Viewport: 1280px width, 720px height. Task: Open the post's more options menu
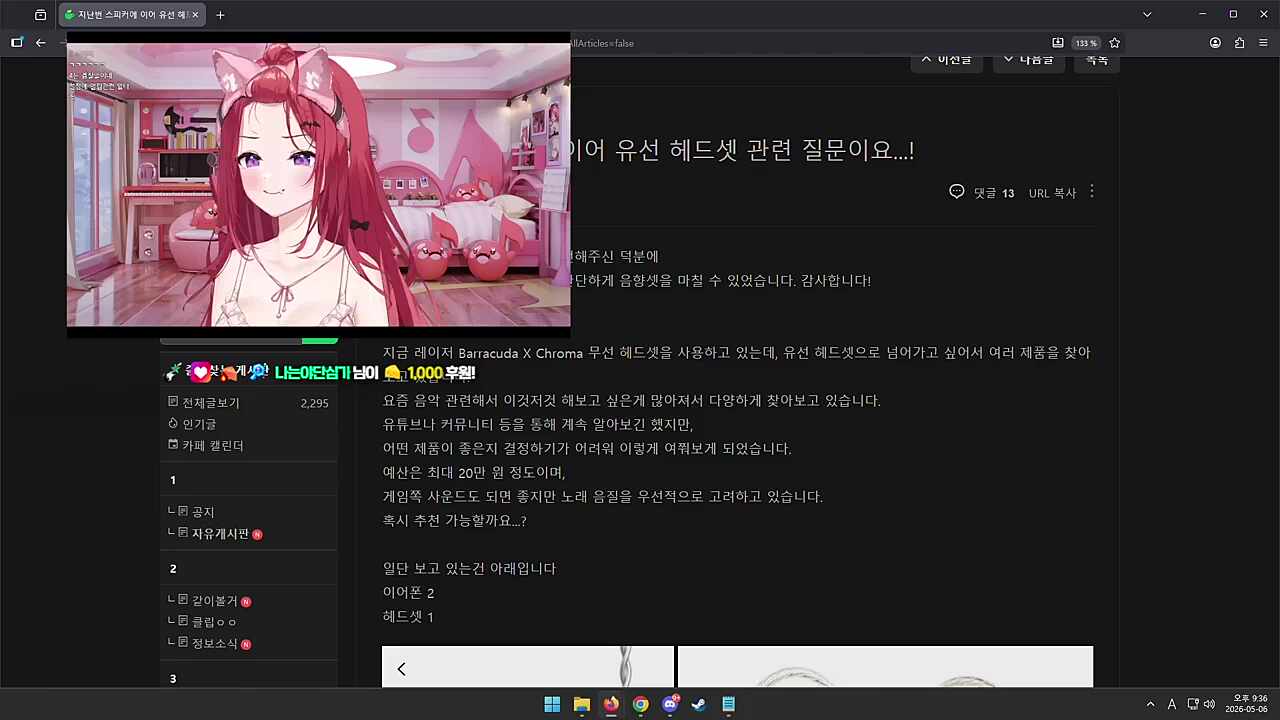click(1092, 191)
